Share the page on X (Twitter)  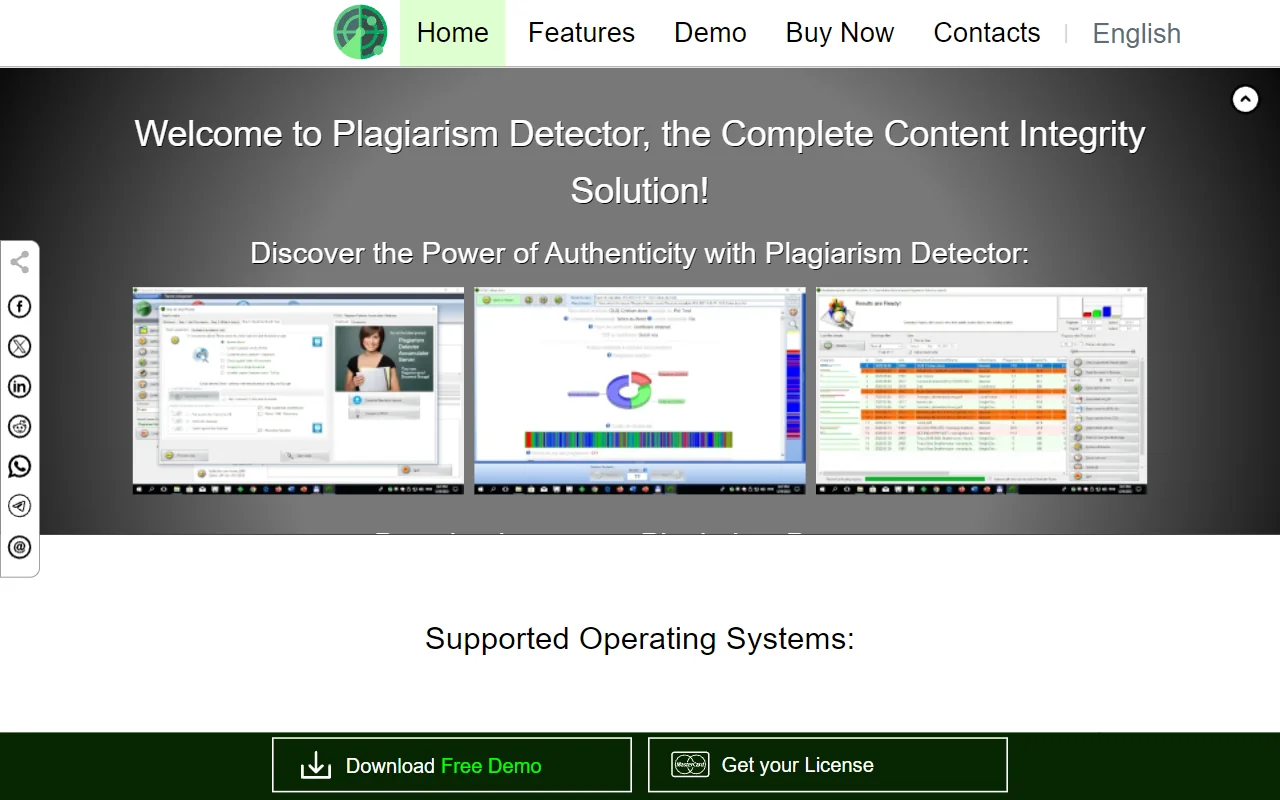point(19,347)
